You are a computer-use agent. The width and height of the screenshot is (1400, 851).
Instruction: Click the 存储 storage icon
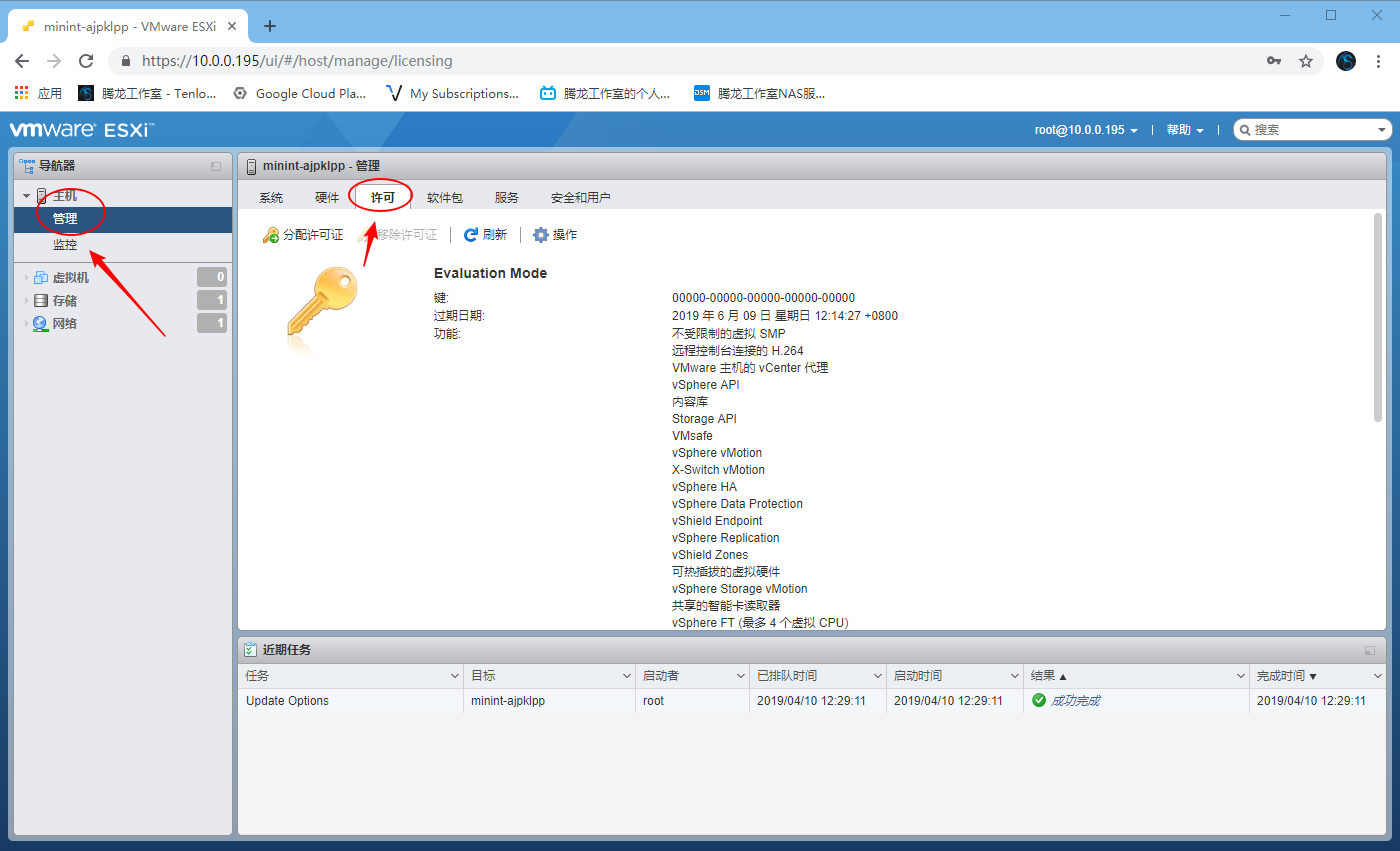pos(41,300)
